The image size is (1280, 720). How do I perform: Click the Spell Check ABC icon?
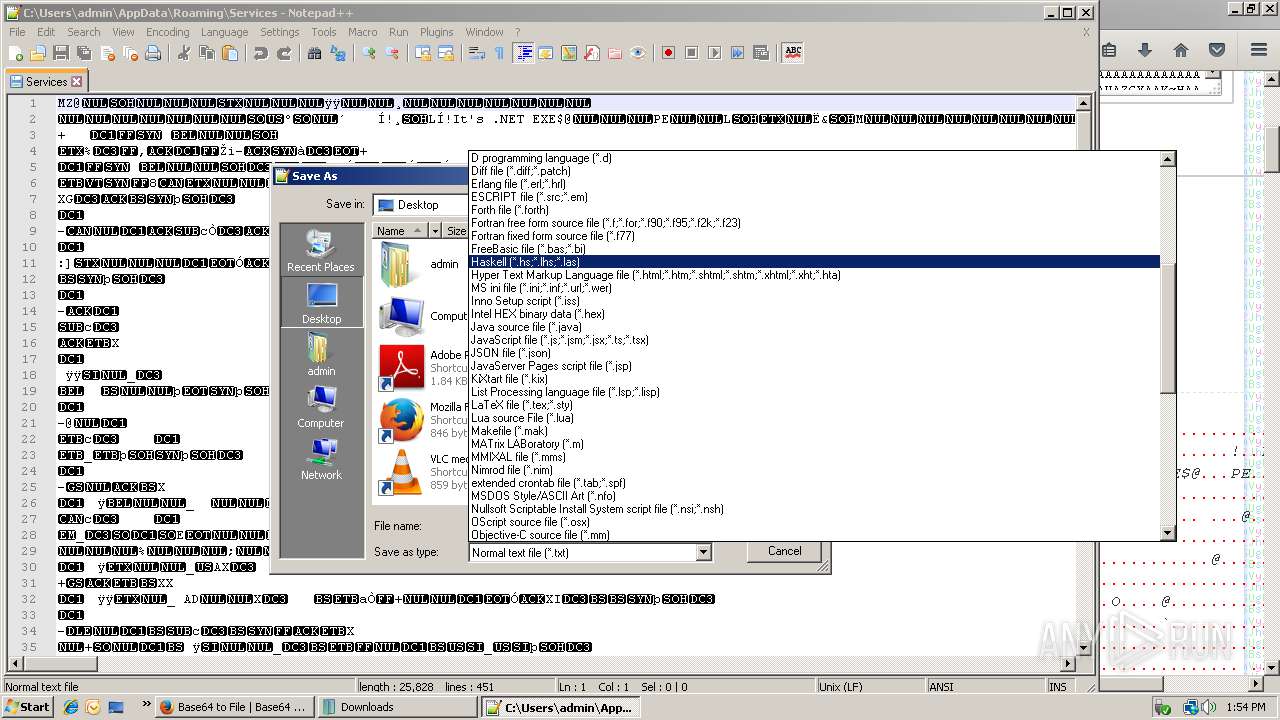click(793, 53)
